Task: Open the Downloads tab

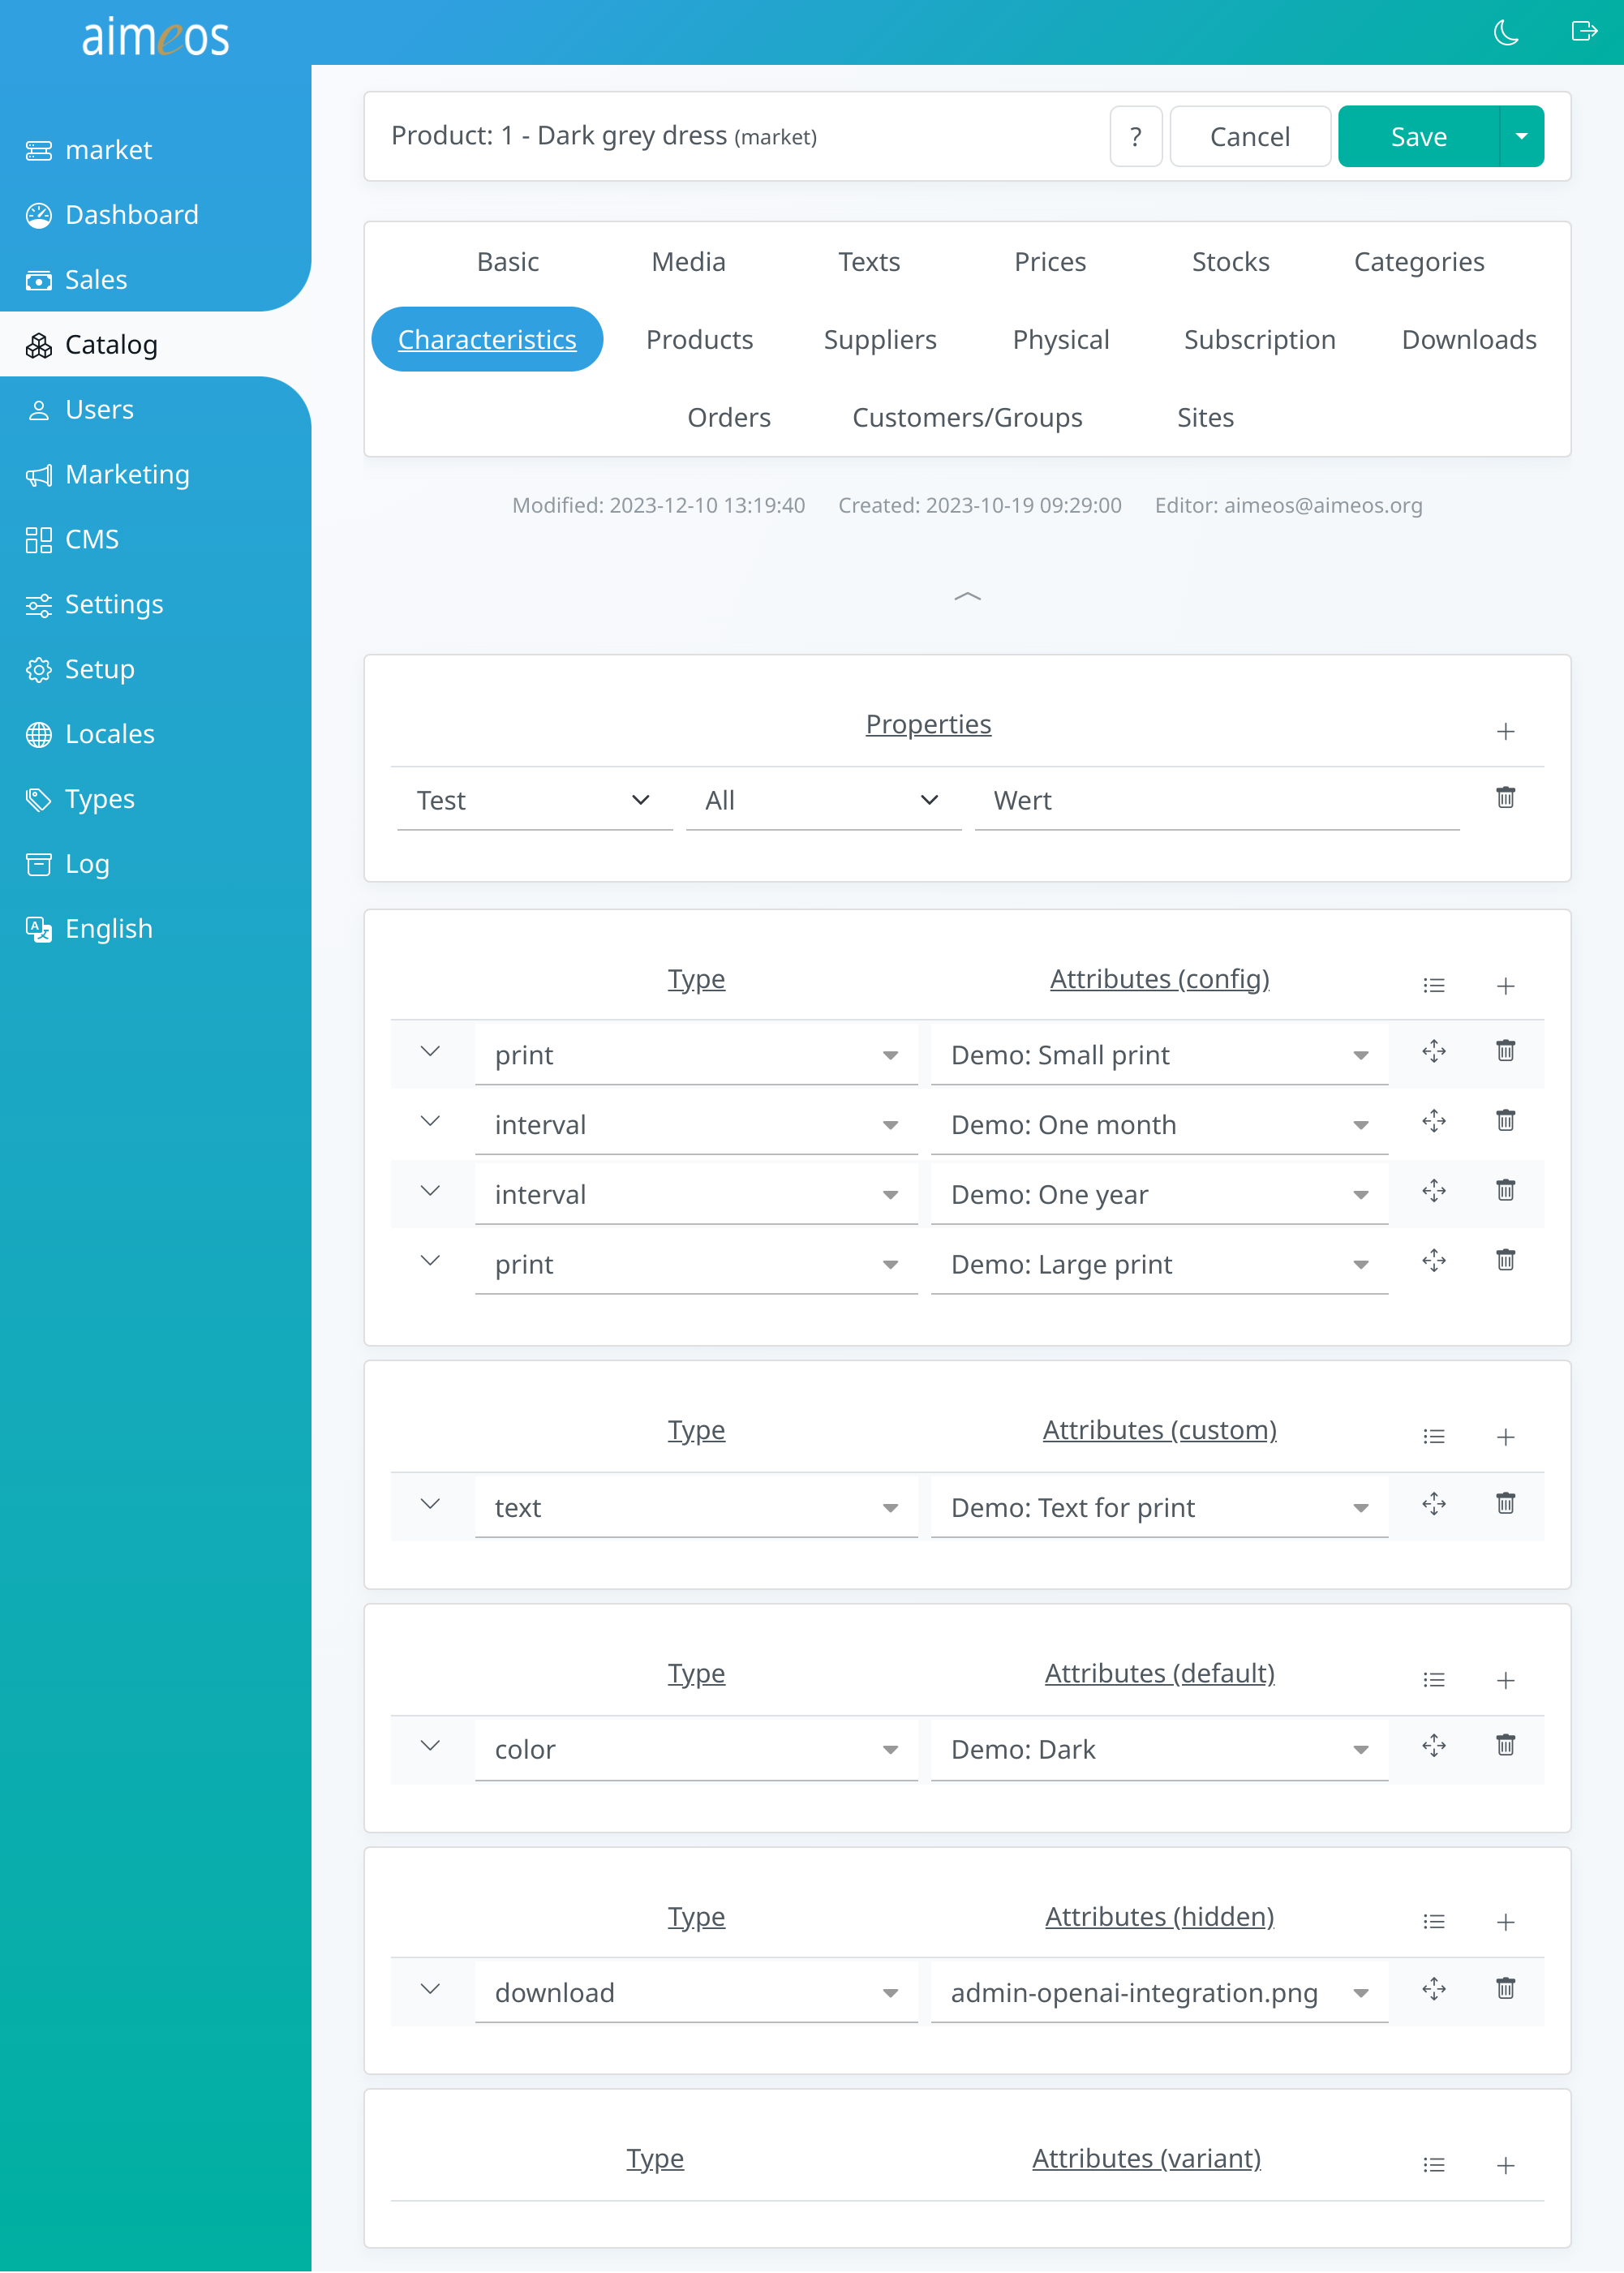Action: (1468, 339)
